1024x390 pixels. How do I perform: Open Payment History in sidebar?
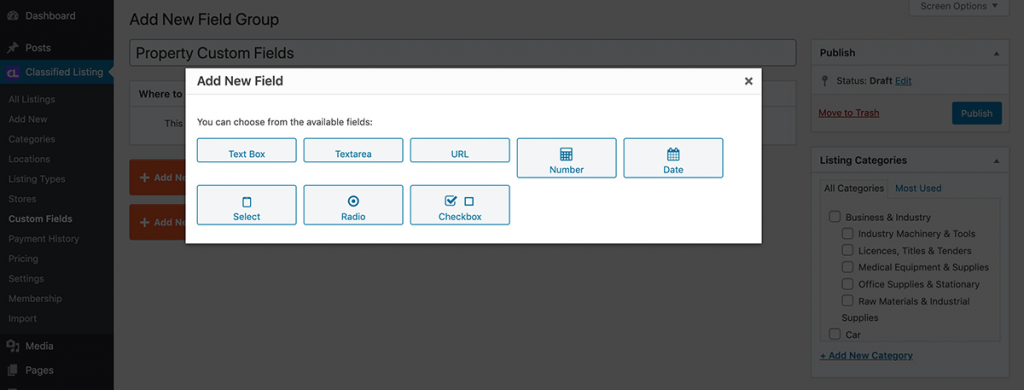coord(44,238)
